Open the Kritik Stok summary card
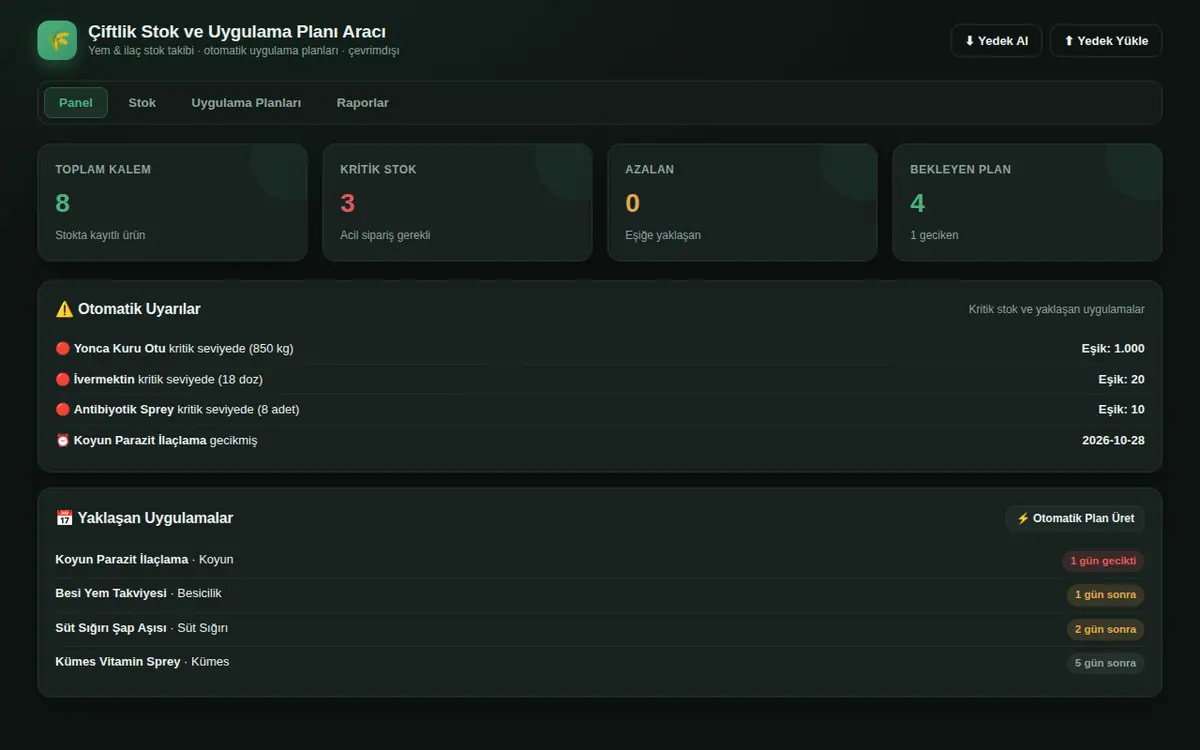 457,203
